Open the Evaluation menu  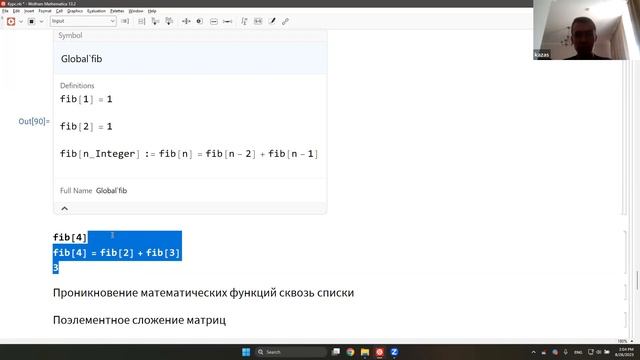click(x=96, y=11)
